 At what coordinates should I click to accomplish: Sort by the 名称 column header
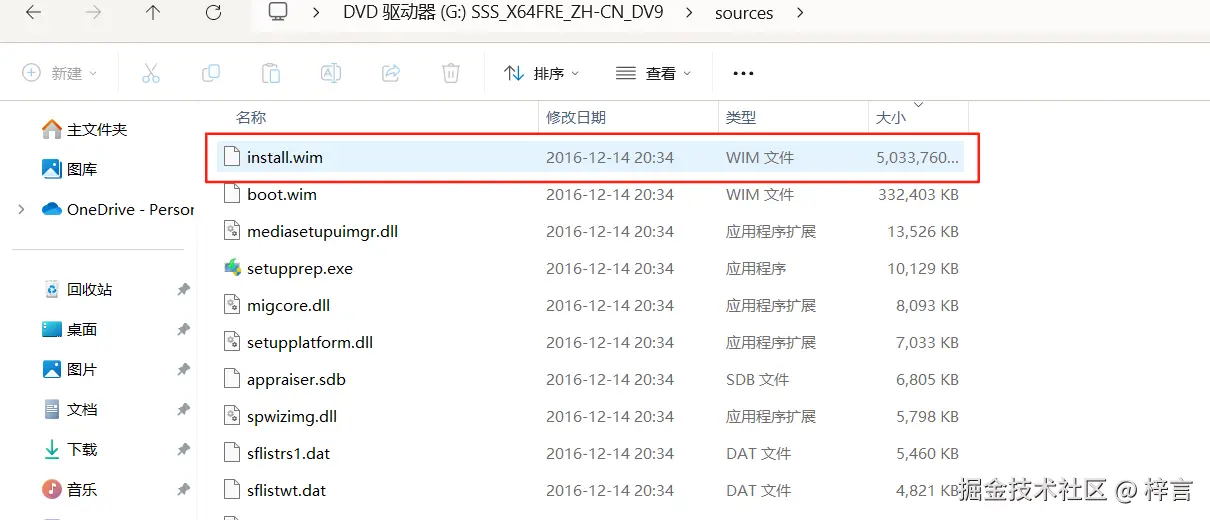tap(251, 117)
